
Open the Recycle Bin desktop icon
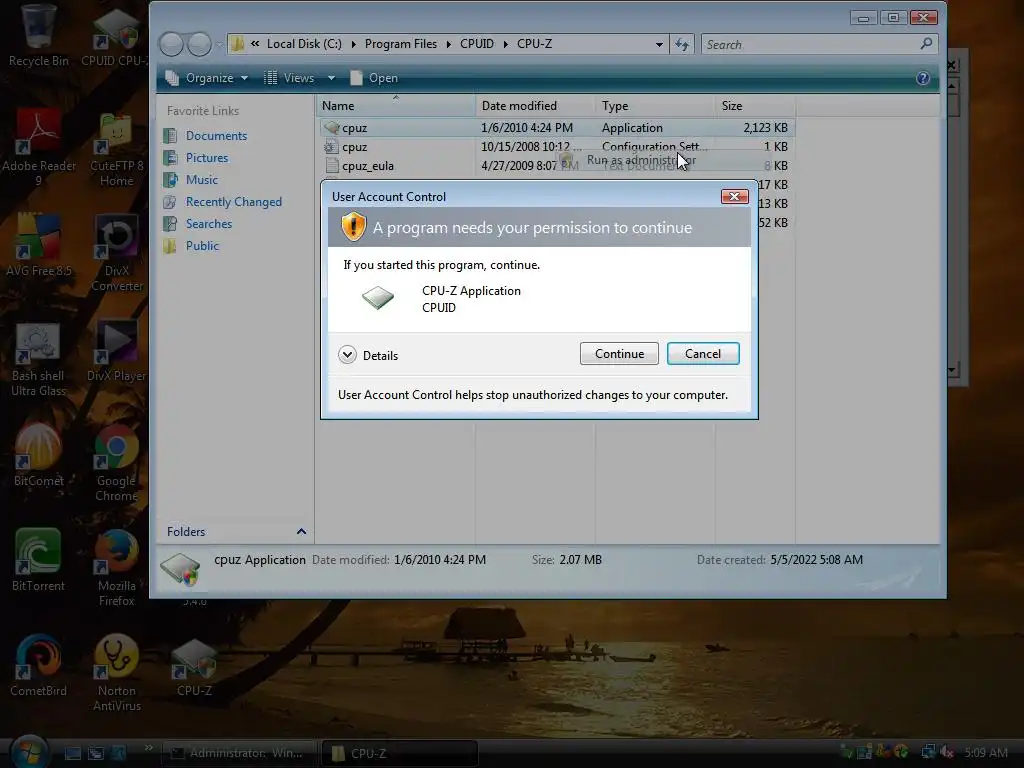tap(38, 37)
